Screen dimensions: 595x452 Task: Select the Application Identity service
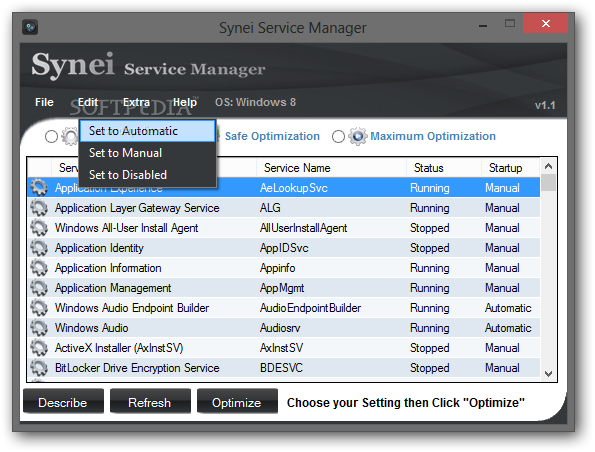[x=99, y=248]
